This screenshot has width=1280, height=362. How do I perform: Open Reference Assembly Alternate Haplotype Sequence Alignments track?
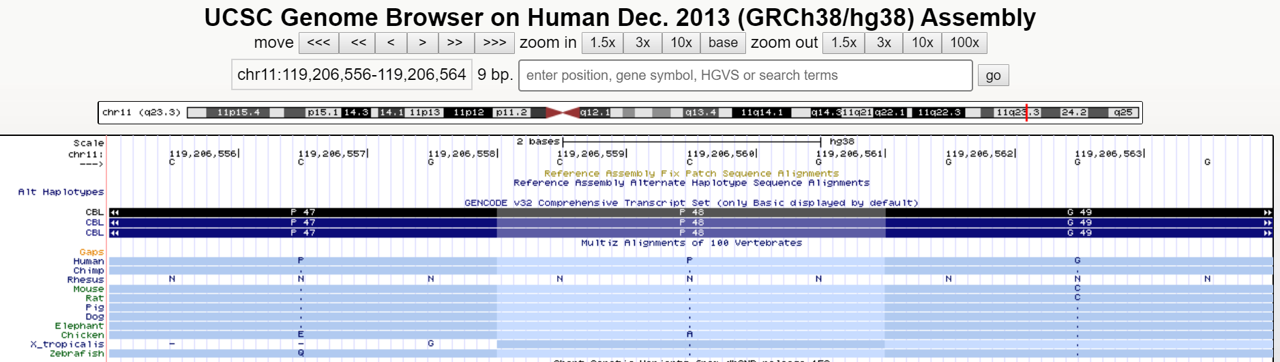(691, 182)
